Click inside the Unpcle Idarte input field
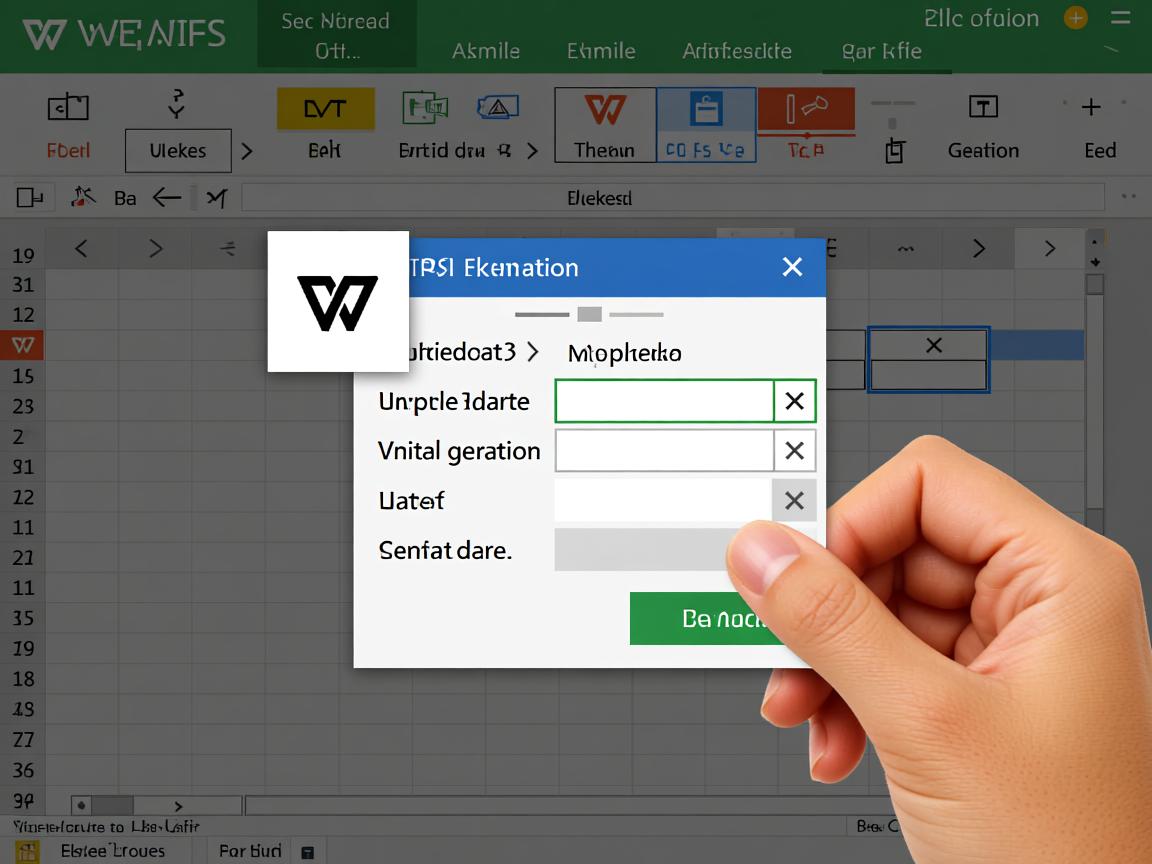 tap(664, 401)
